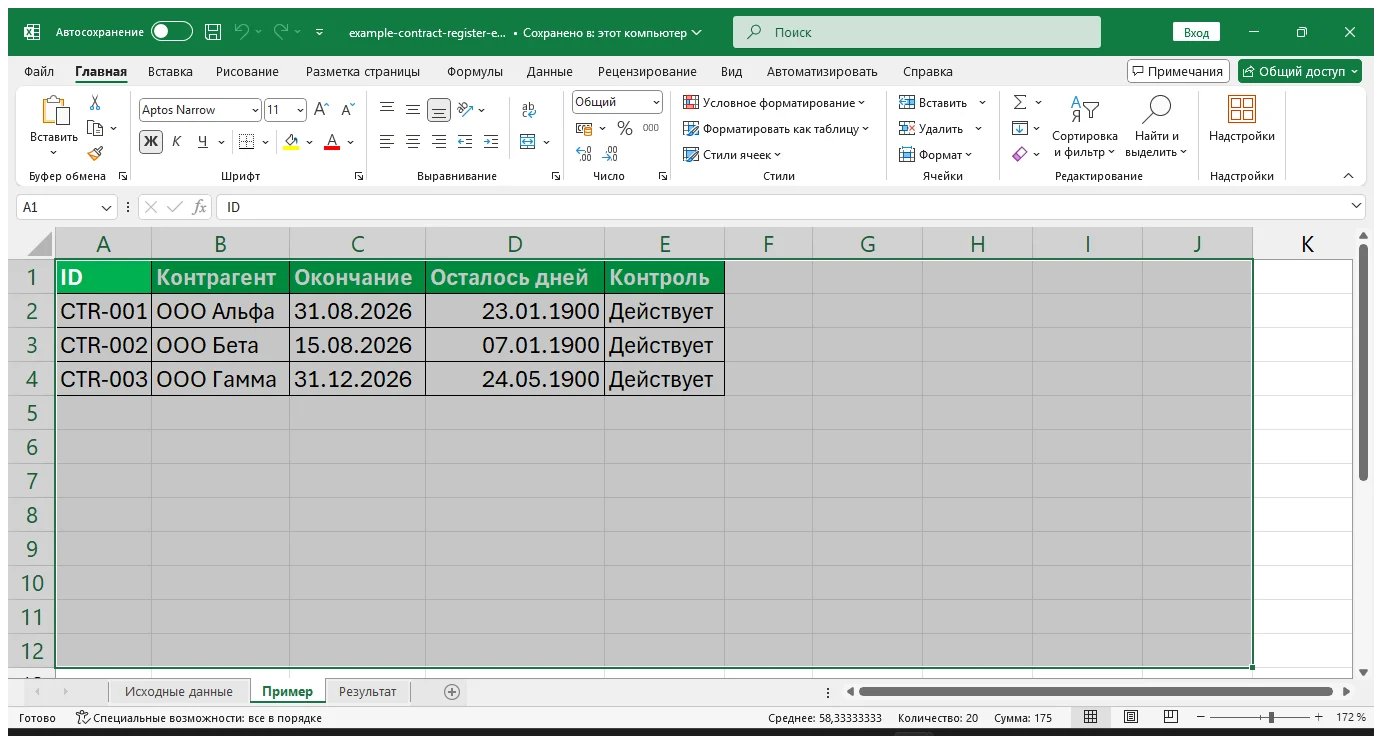Click the Save diskette icon
The width and height of the screenshot is (1382, 736).
(x=213, y=32)
